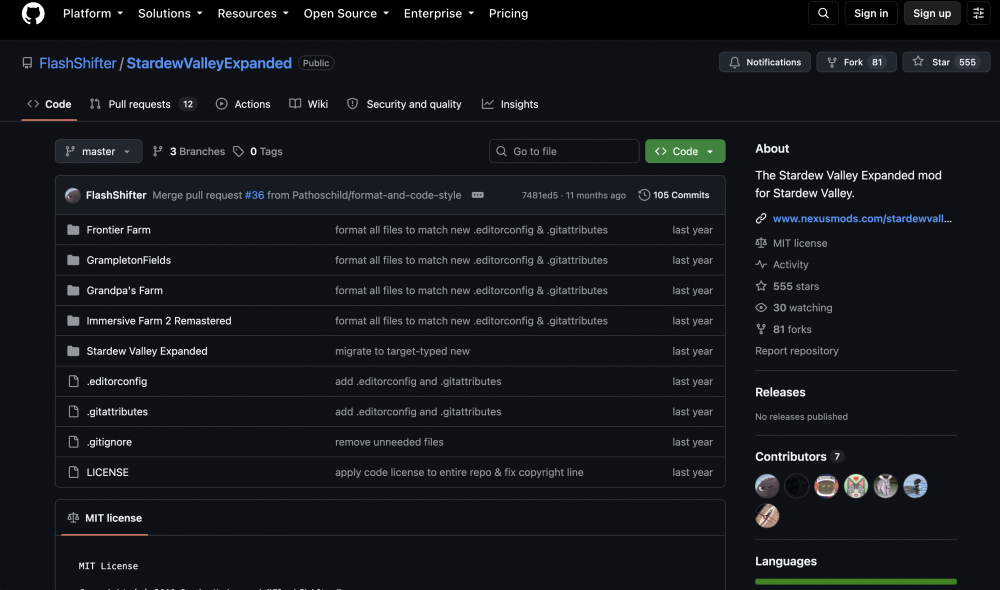Expand the hidden commit message ellipsis
The width and height of the screenshot is (1000, 590).
click(x=478, y=195)
